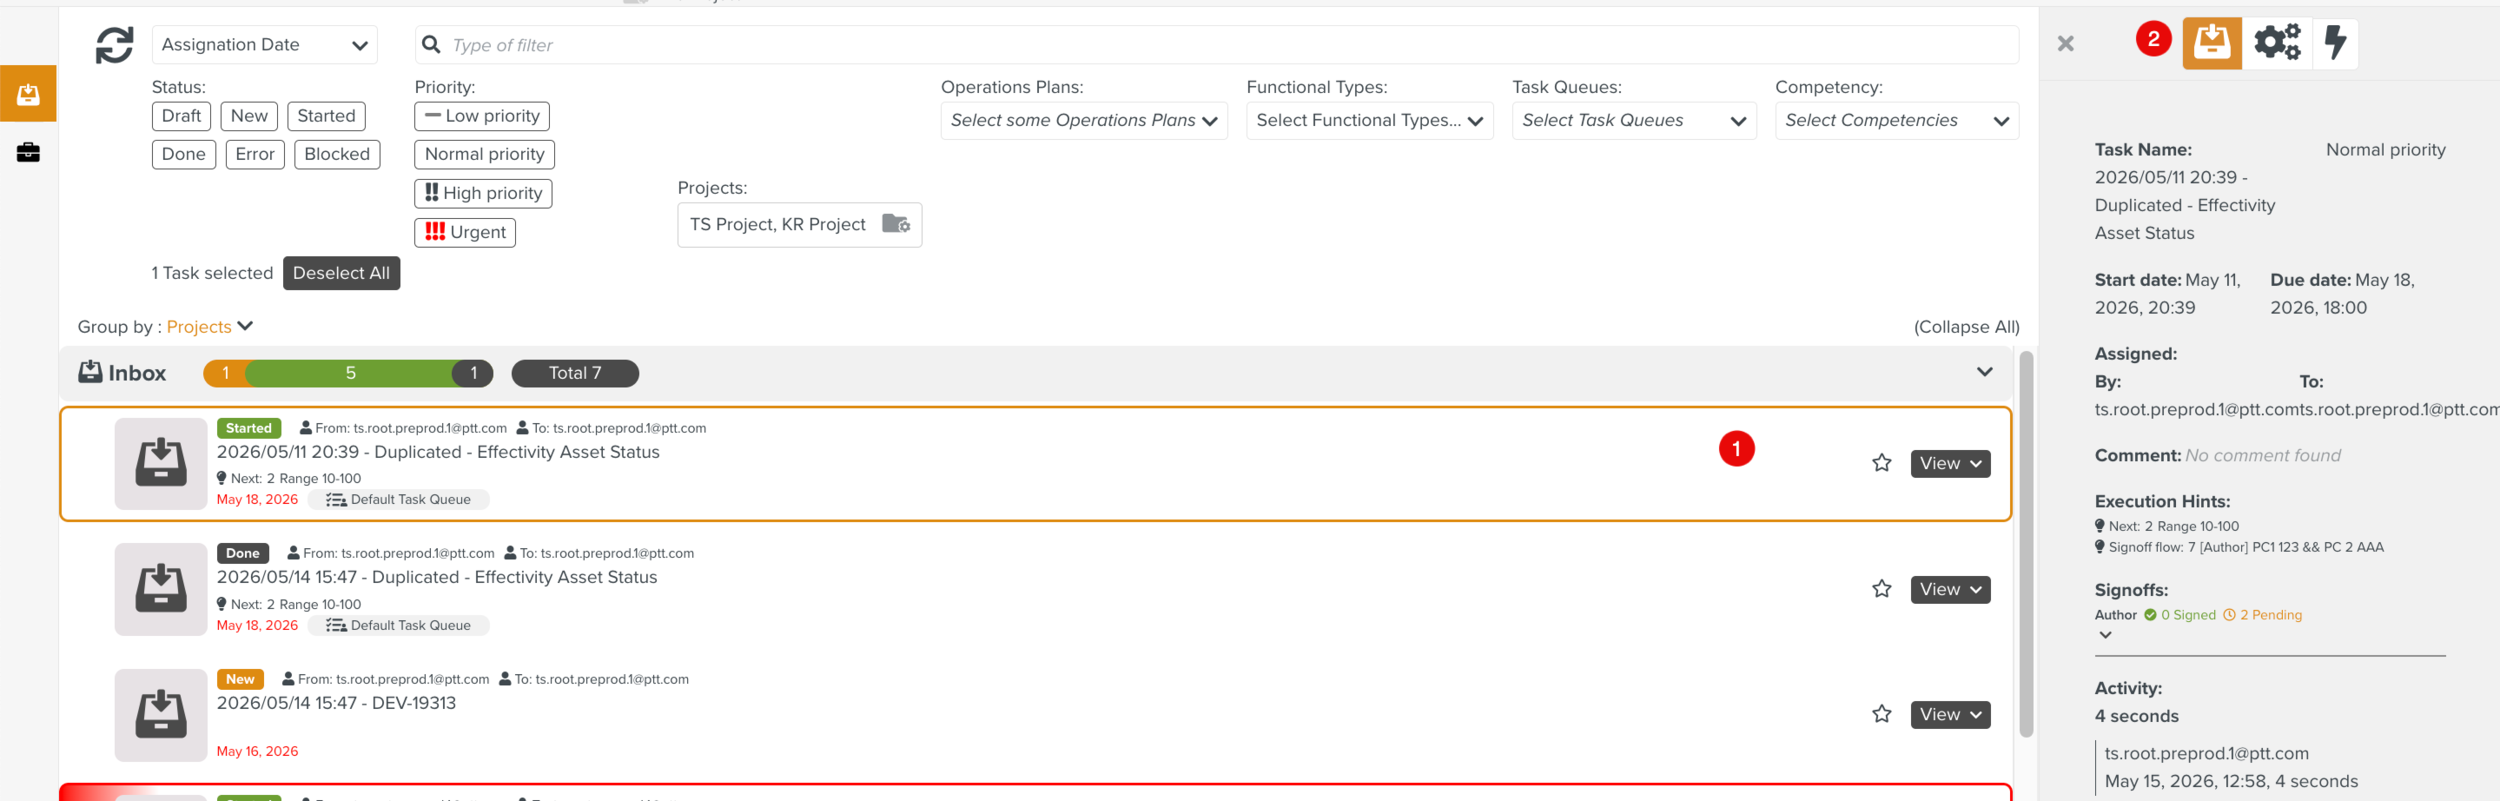Close the task details panel
The image size is (2500, 801).
pyautogui.click(x=2066, y=43)
